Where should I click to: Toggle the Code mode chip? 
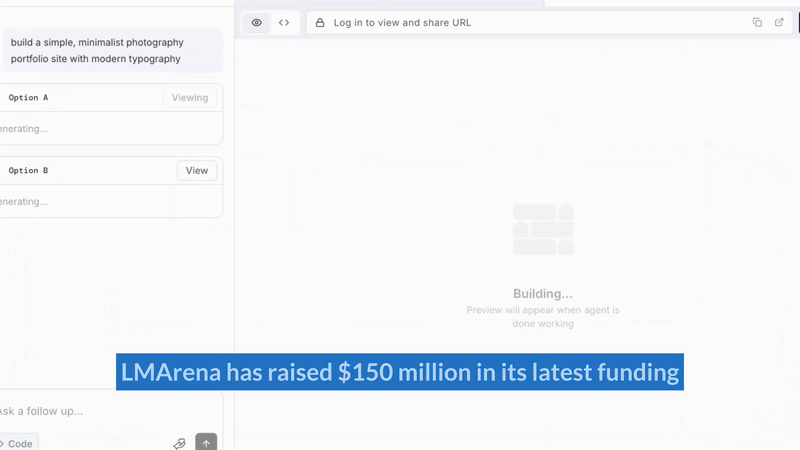18,443
